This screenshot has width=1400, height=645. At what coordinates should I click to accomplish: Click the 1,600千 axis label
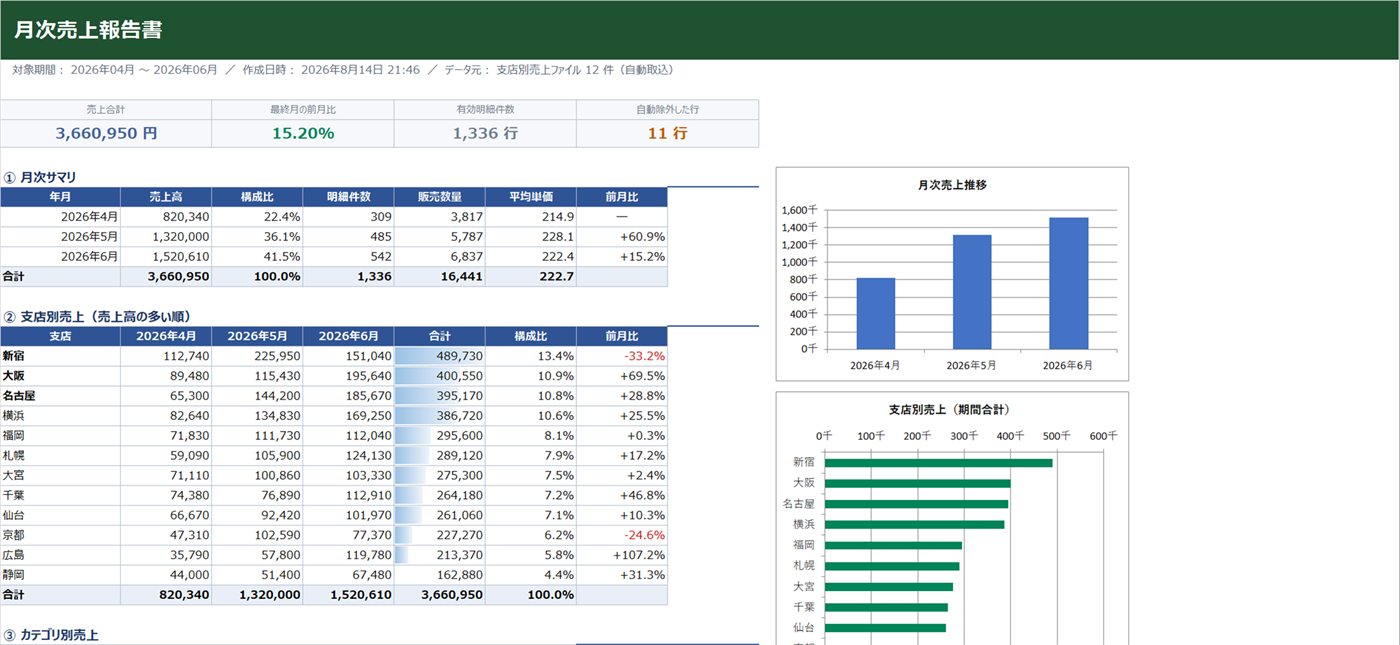click(798, 210)
